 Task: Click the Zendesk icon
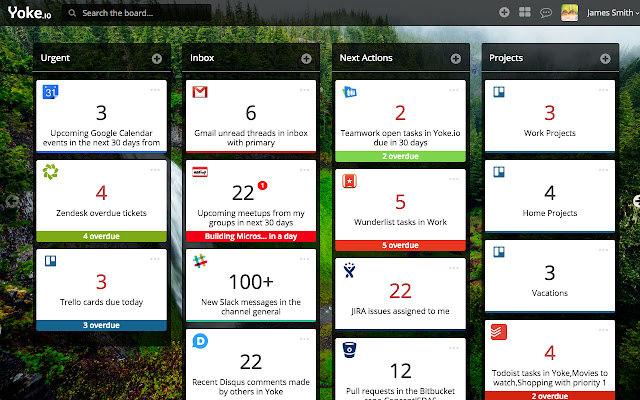51,172
